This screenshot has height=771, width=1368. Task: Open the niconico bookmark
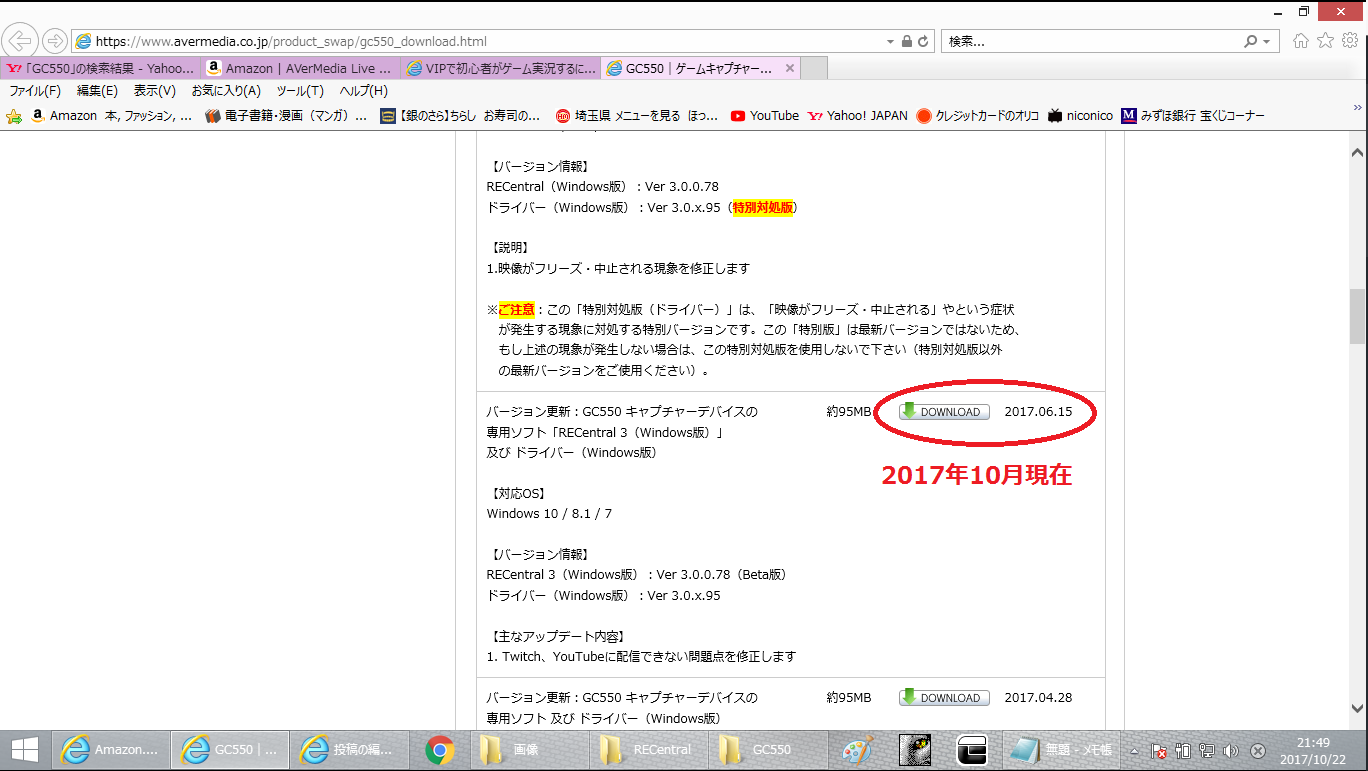click(1080, 116)
